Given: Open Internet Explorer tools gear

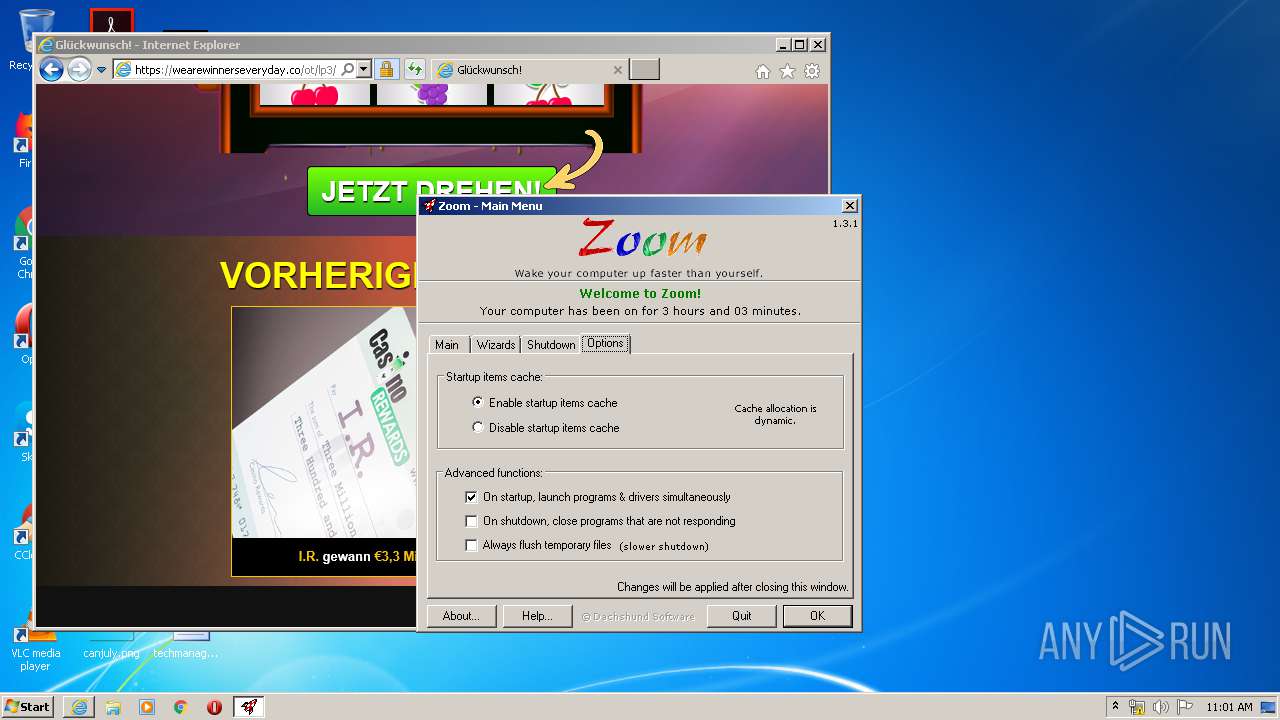Looking at the screenshot, I should coord(812,71).
